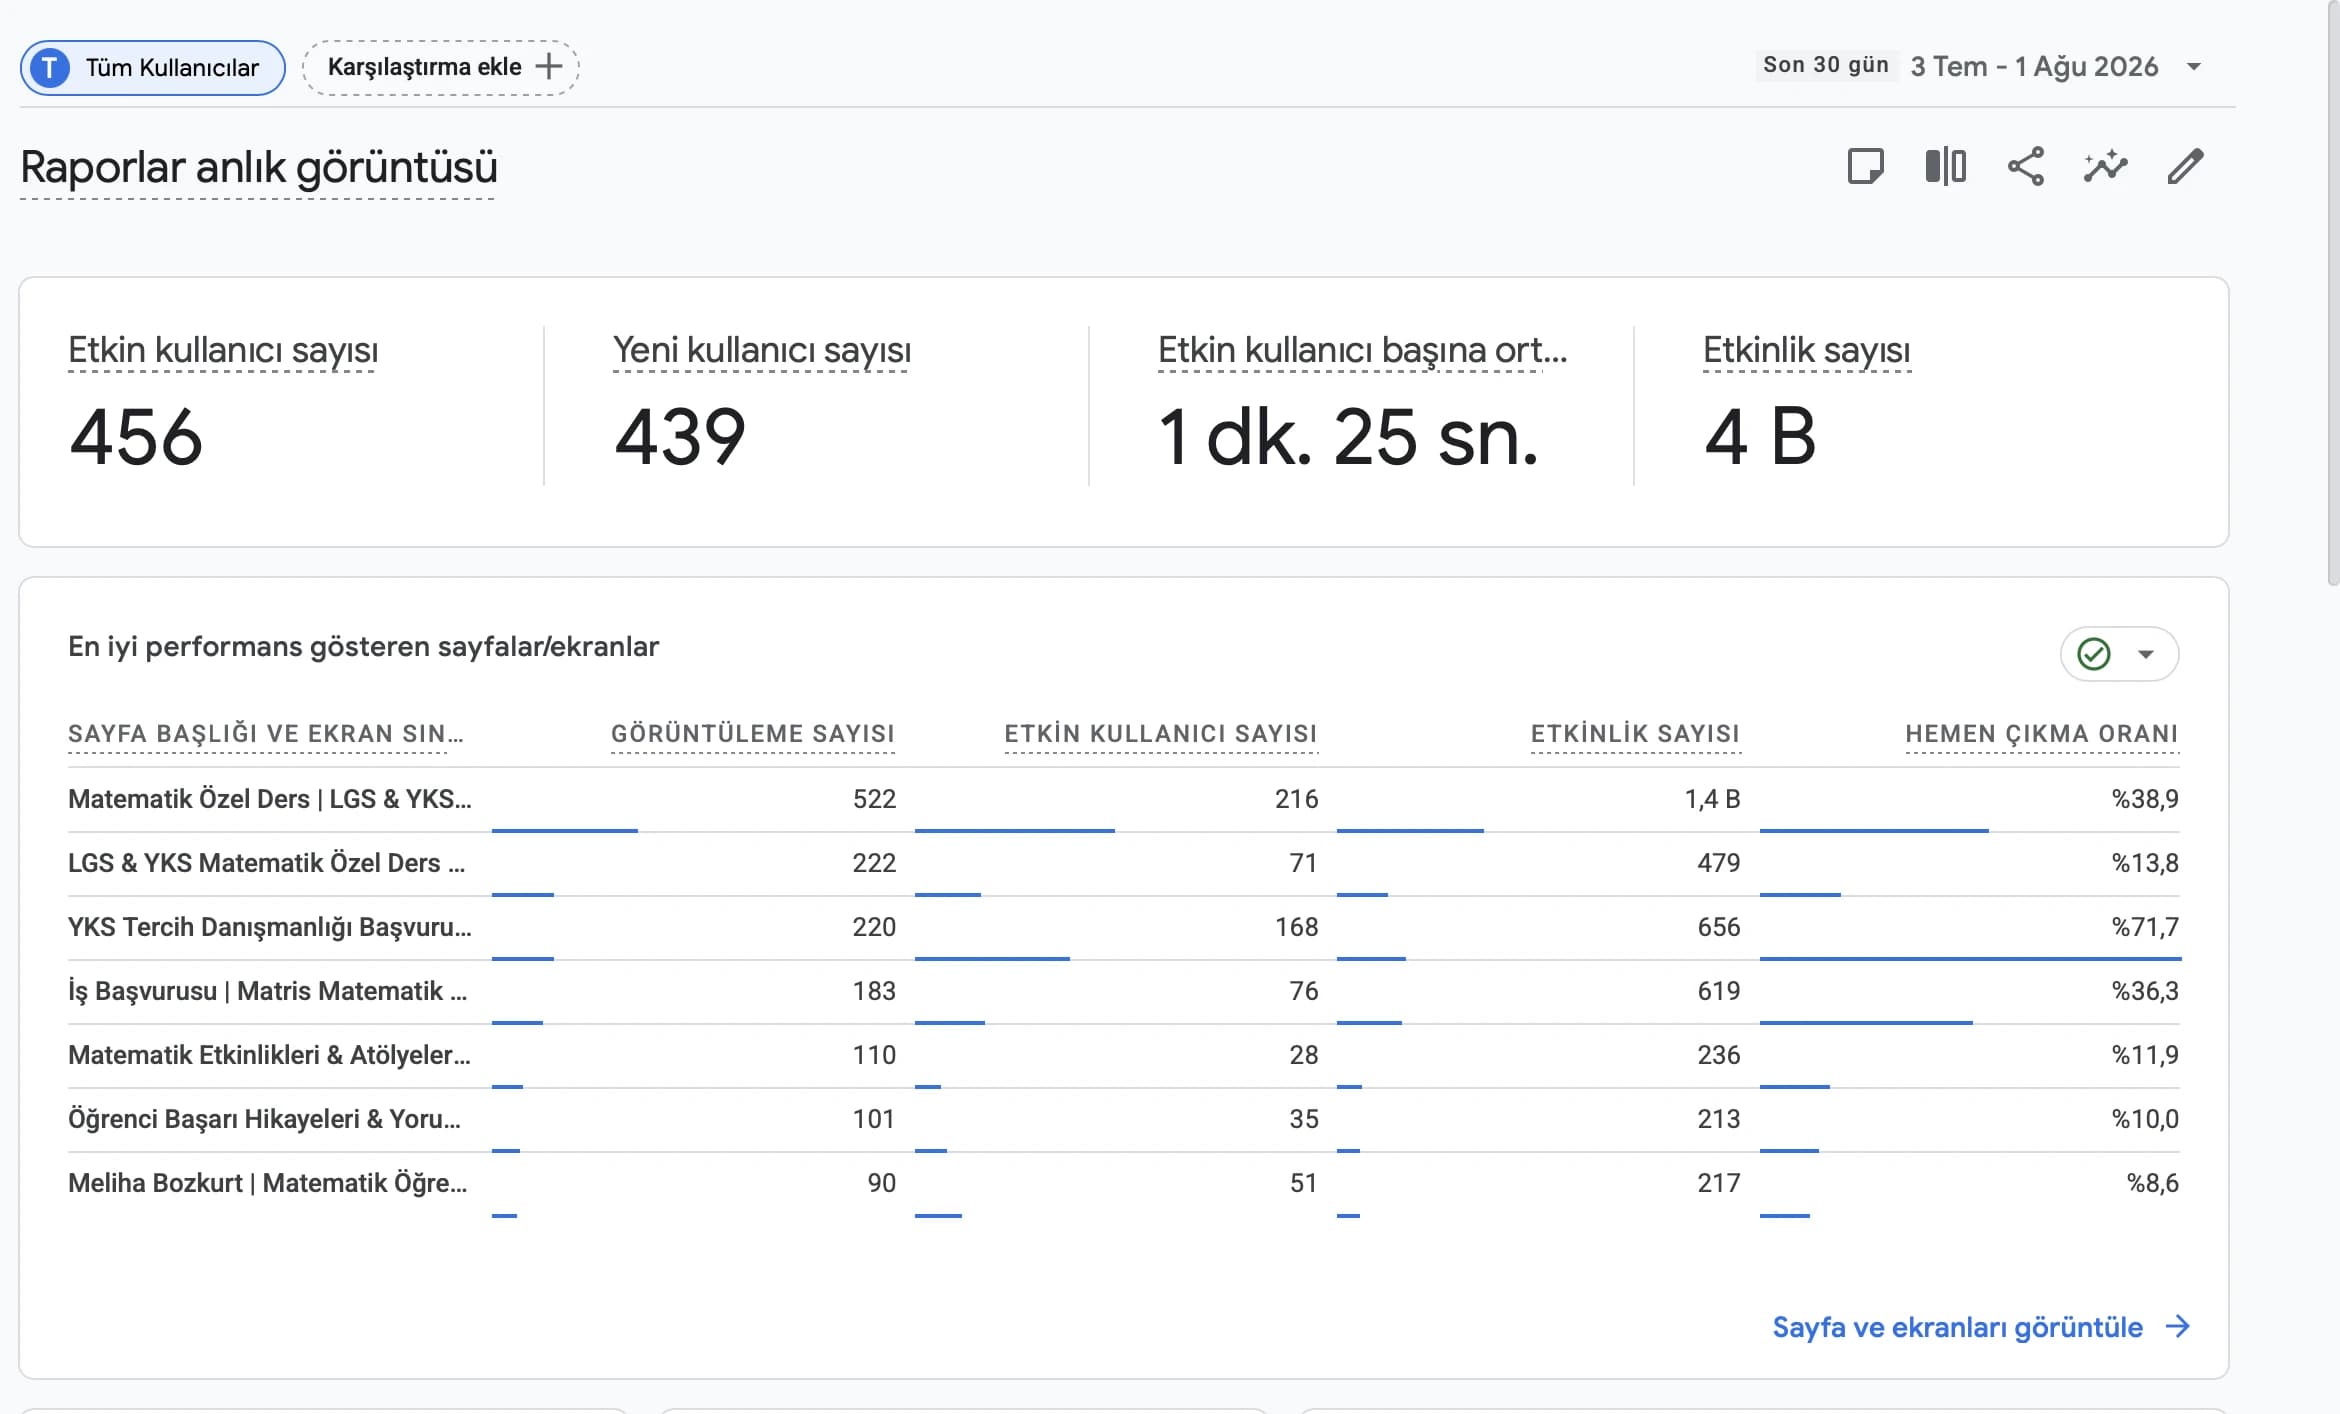The width and height of the screenshot is (2340, 1414).
Task: Click the 1,4 B events cell
Action: (1712, 799)
